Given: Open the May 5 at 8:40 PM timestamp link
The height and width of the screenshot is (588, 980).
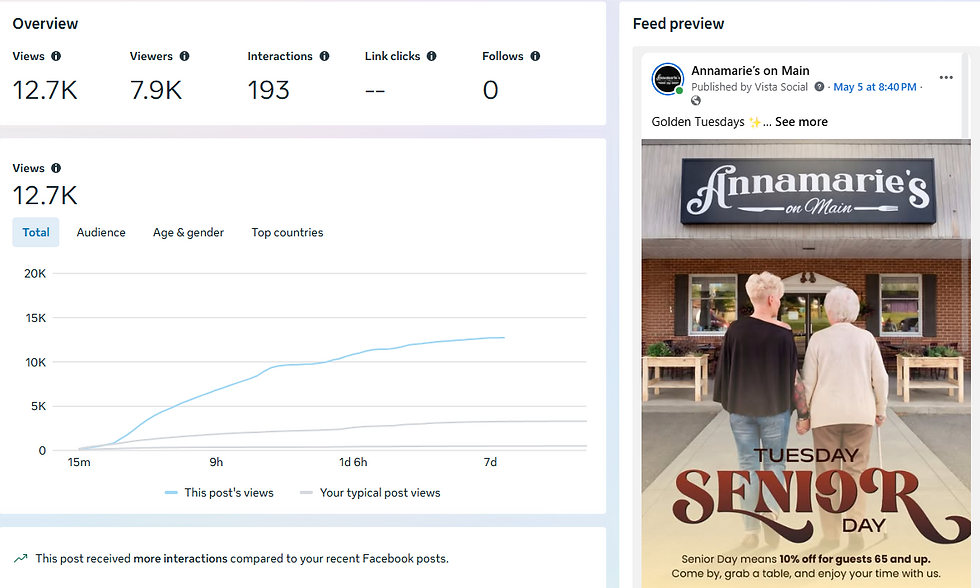Looking at the screenshot, I should point(875,87).
